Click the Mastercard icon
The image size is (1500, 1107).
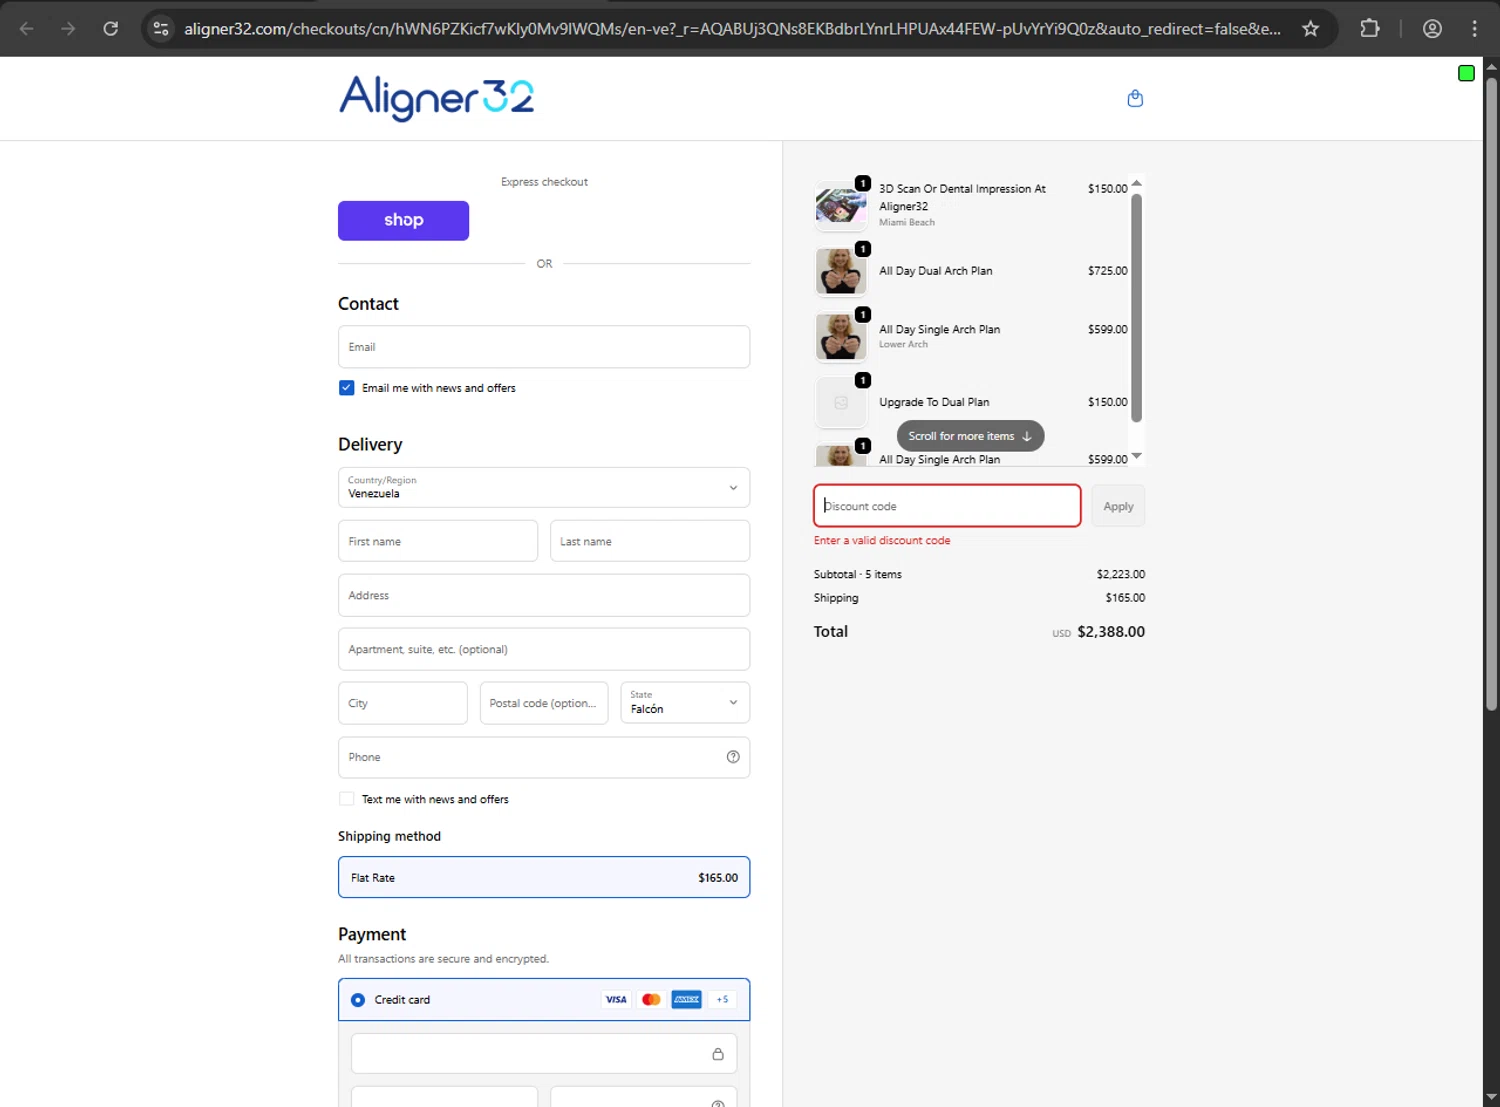point(651,999)
